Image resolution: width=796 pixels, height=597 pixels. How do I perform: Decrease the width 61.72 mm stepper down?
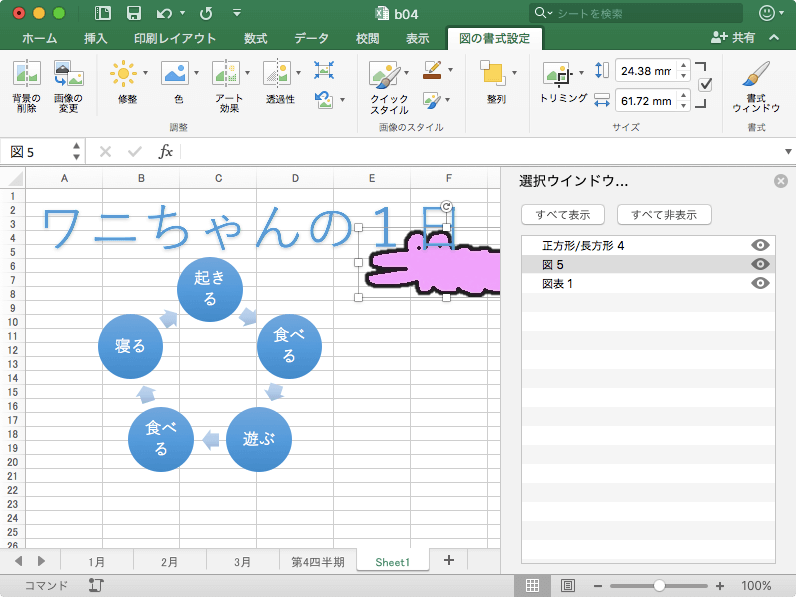tap(684, 106)
